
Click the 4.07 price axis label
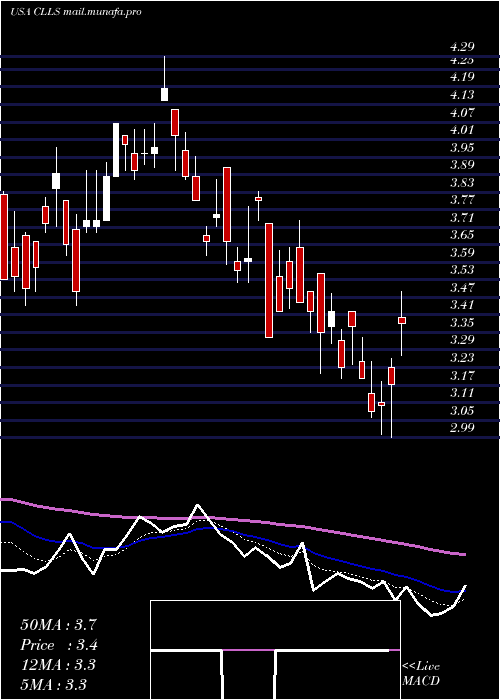pos(462,112)
